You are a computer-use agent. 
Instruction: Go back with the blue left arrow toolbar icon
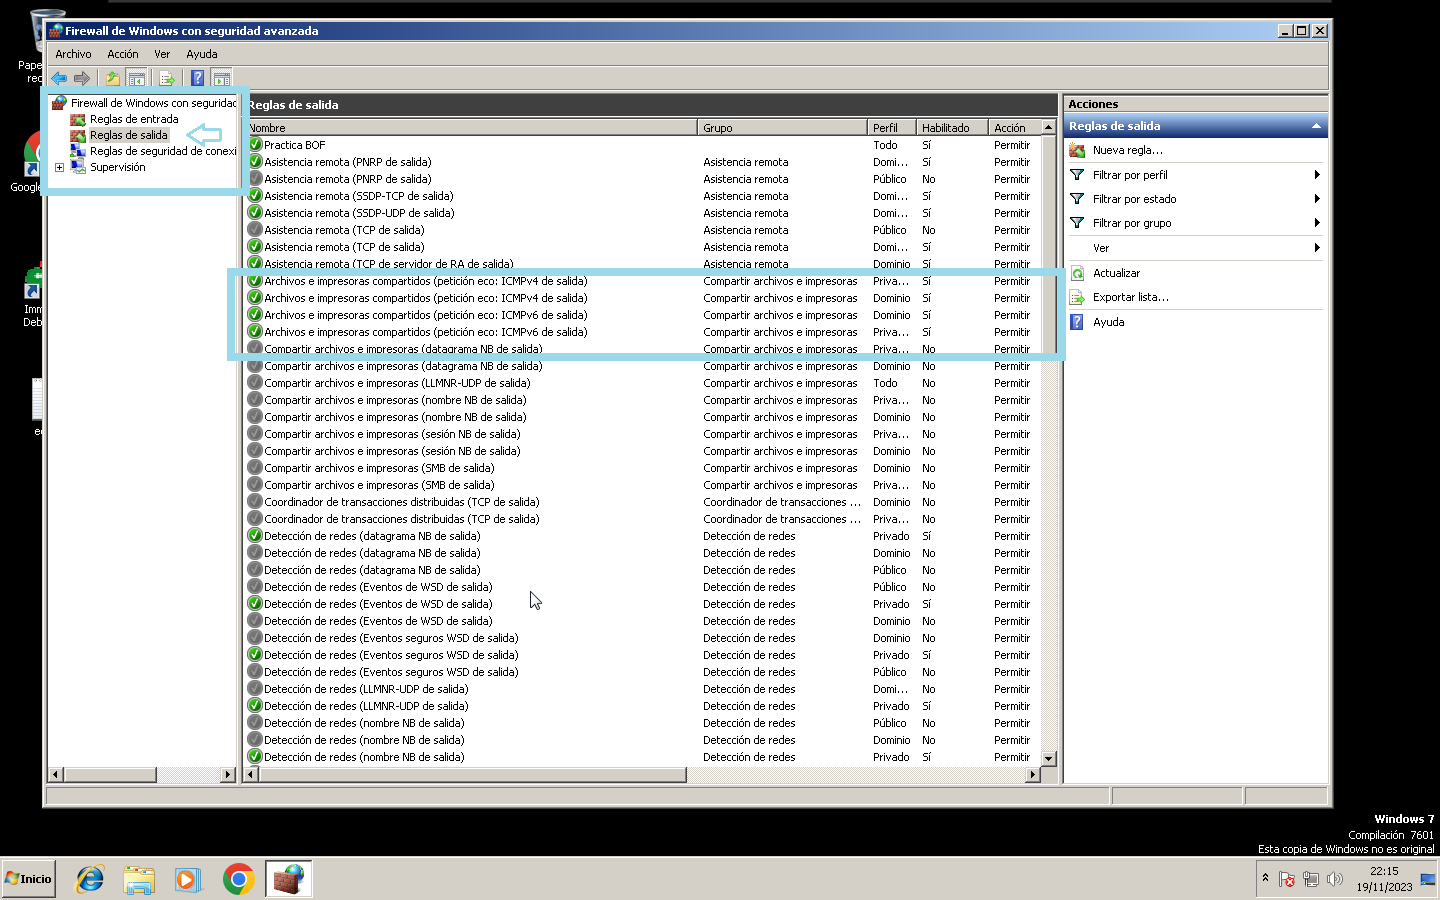tap(59, 78)
